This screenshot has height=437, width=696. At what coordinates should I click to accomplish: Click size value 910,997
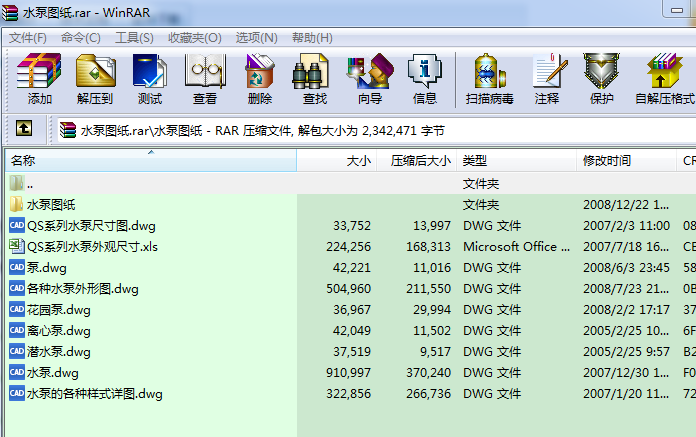click(348, 373)
